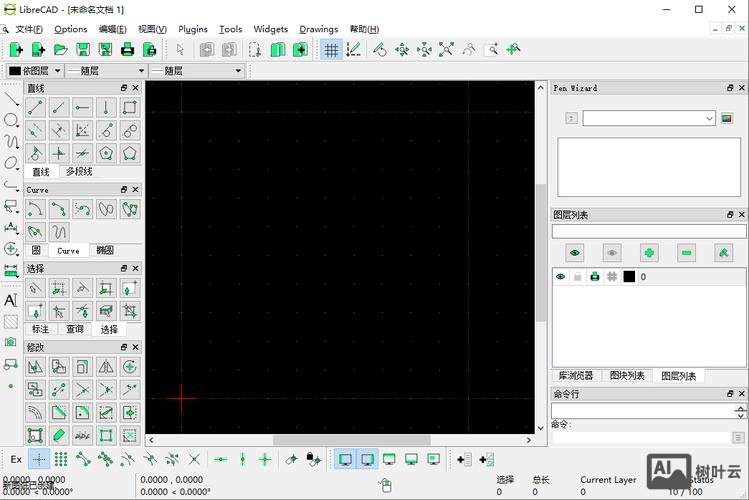The image size is (749, 500).
Task: Click the remove layer minus button
Action: 686,253
